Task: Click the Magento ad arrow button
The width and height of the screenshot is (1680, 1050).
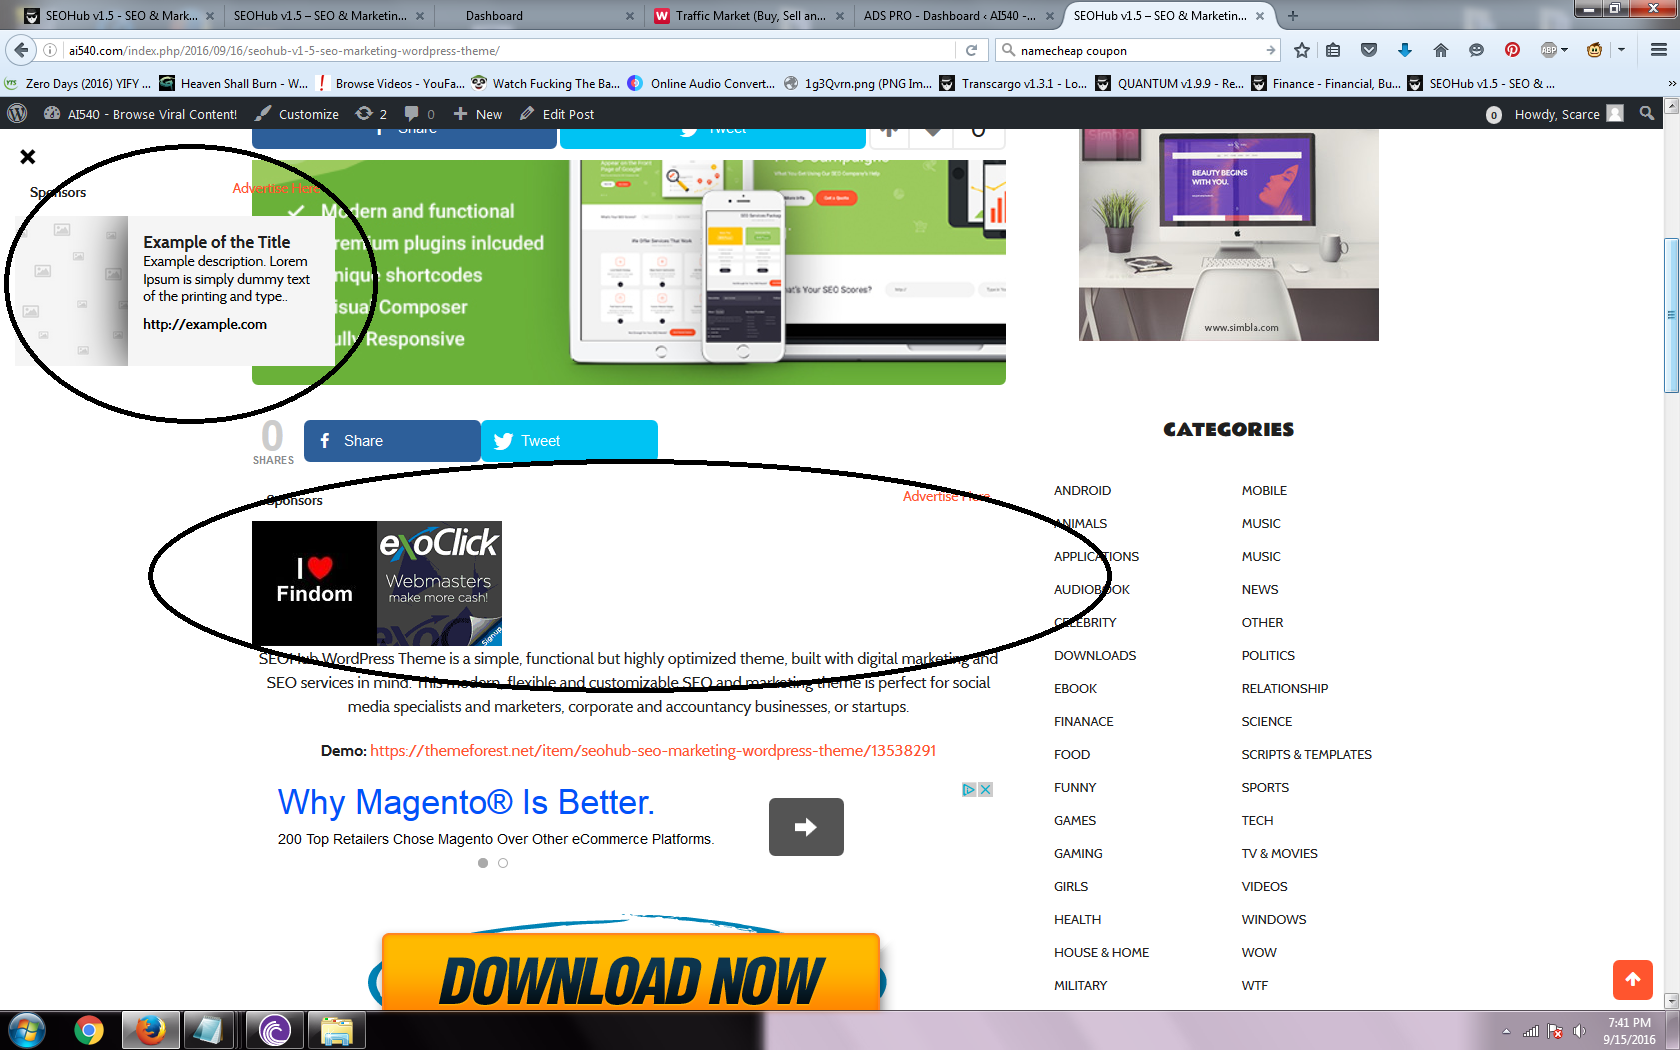Action: click(x=806, y=827)
